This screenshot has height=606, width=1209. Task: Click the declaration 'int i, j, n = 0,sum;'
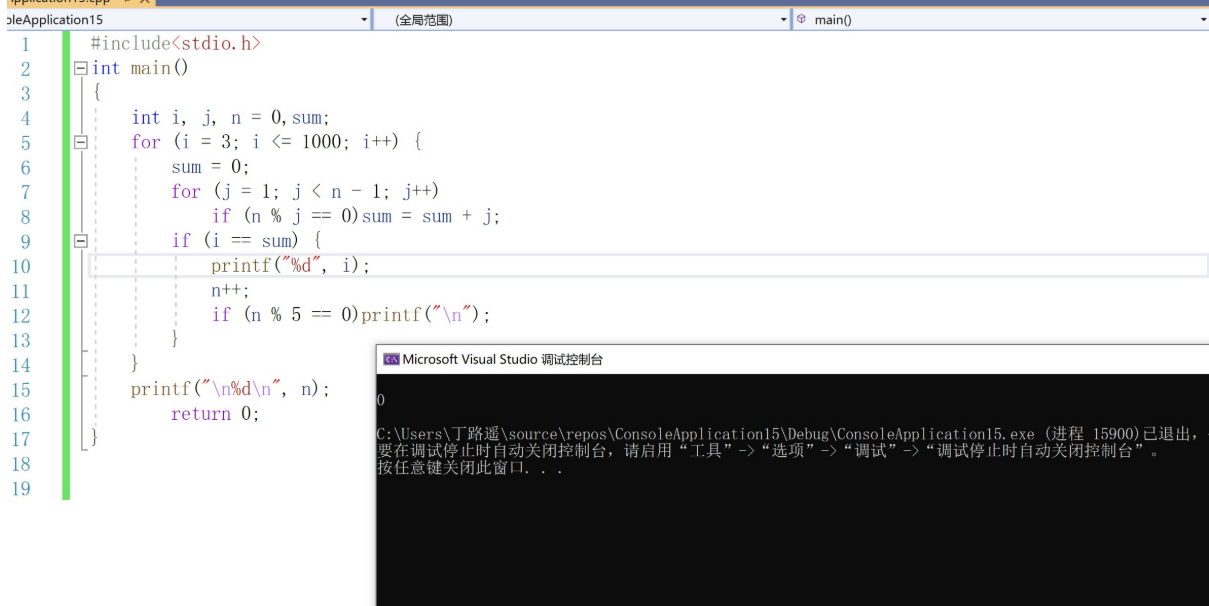[x=230, y=117]
